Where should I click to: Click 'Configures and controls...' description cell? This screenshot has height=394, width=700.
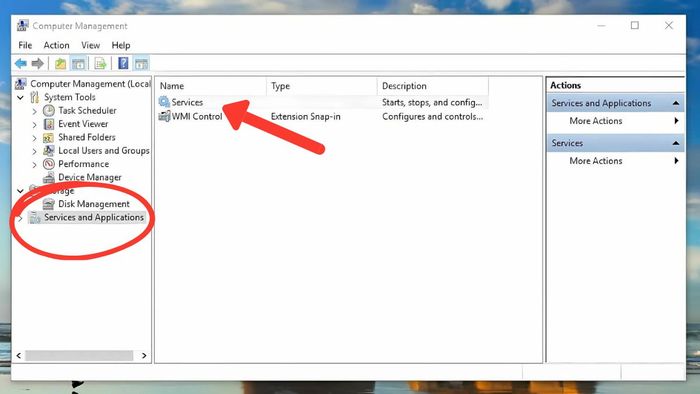[x=433, y=116]
